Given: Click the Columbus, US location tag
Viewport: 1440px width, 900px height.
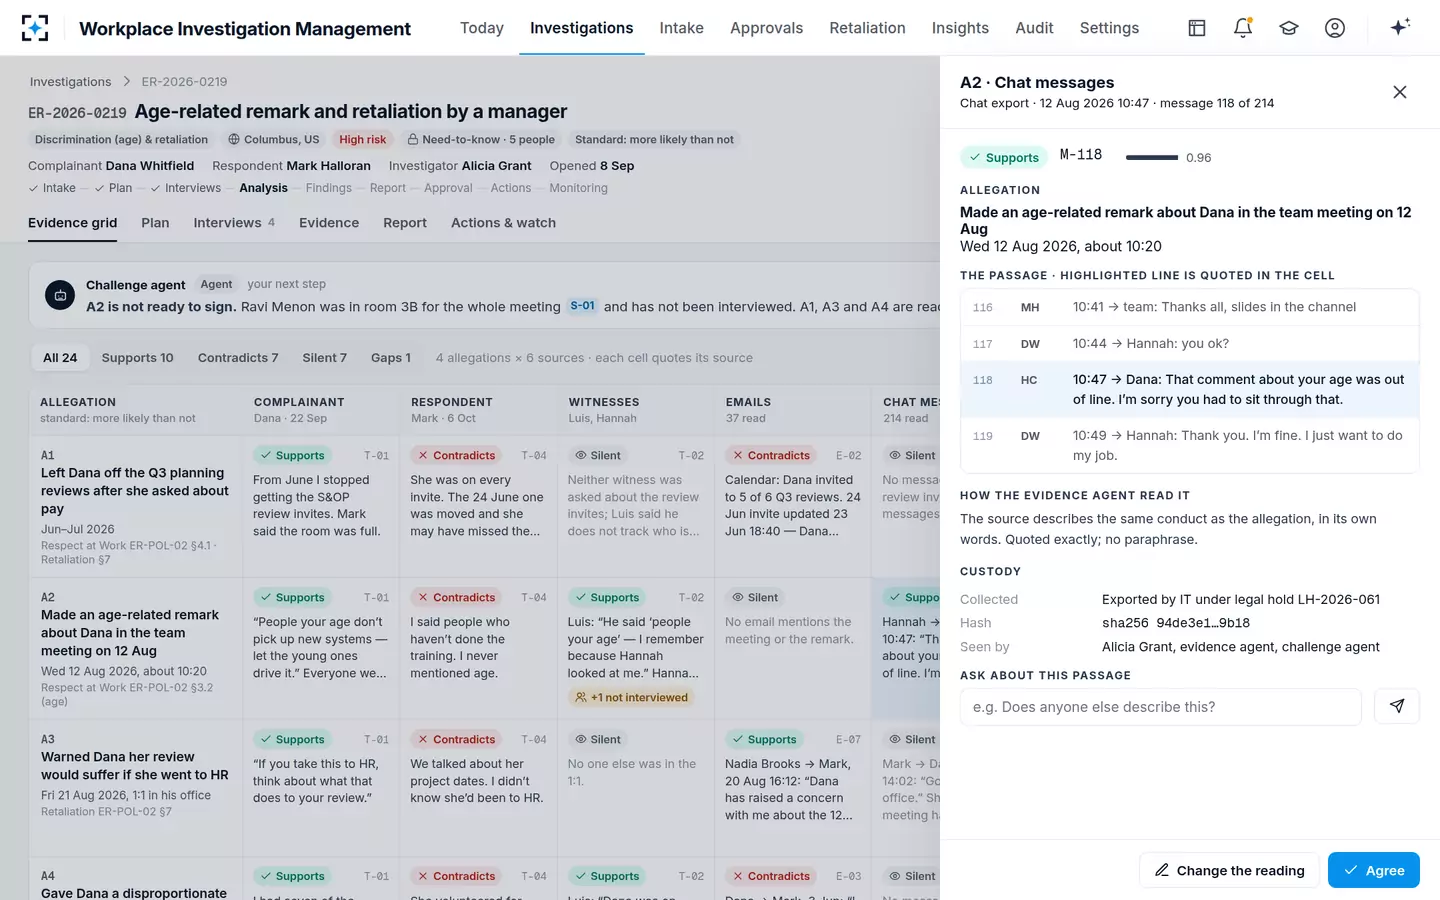Looking at the screenshot, I should coord(273,140).
